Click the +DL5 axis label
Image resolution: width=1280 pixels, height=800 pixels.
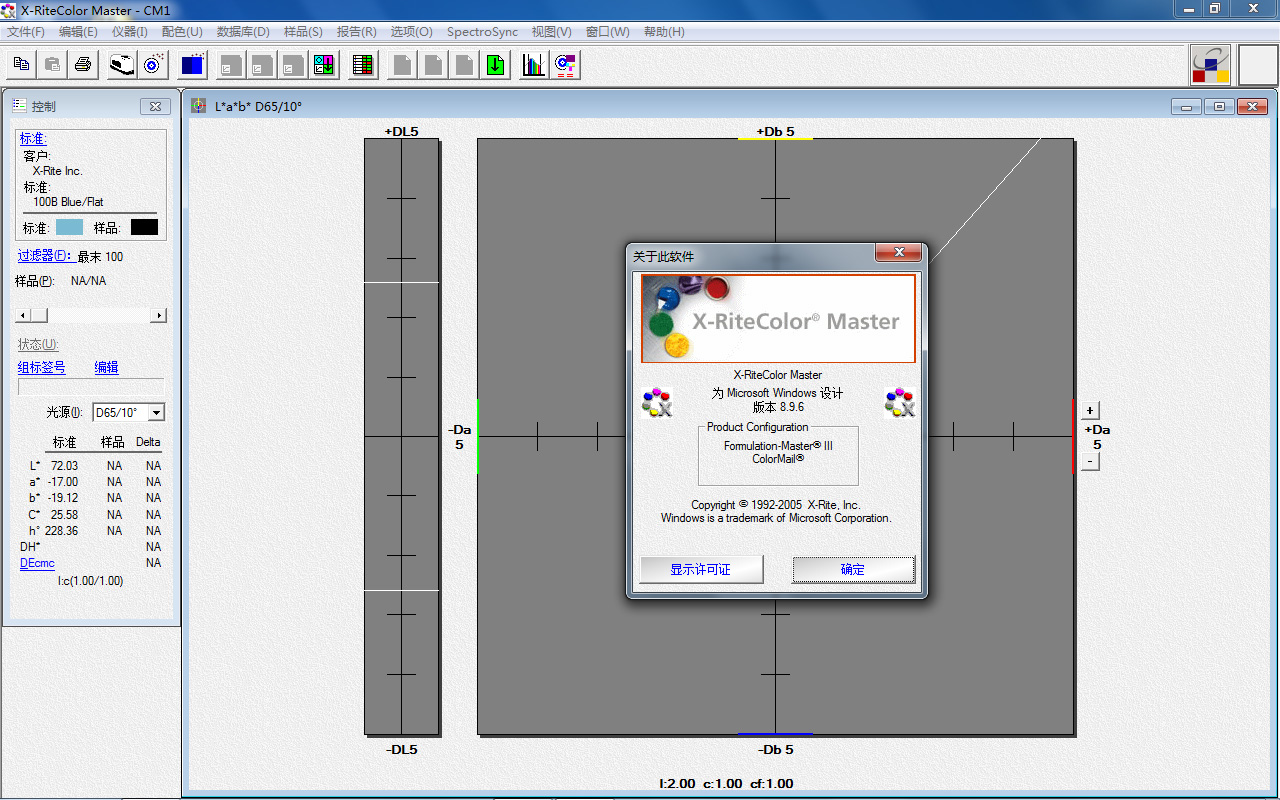pos(401,131)
